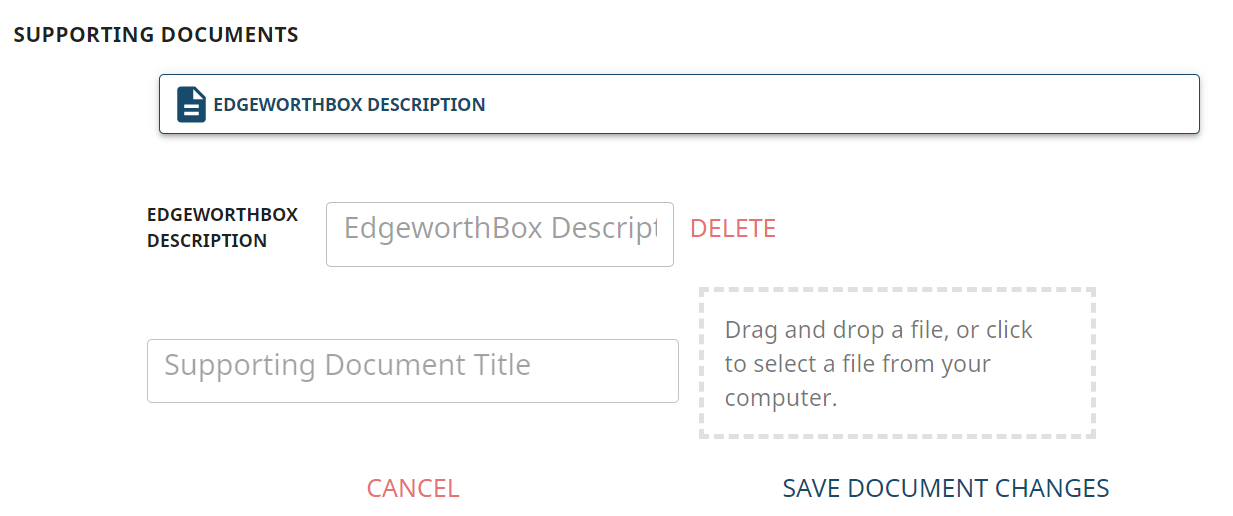The image size is (1233, 516).
Task: Save the document changes
Action: point(946,488)
